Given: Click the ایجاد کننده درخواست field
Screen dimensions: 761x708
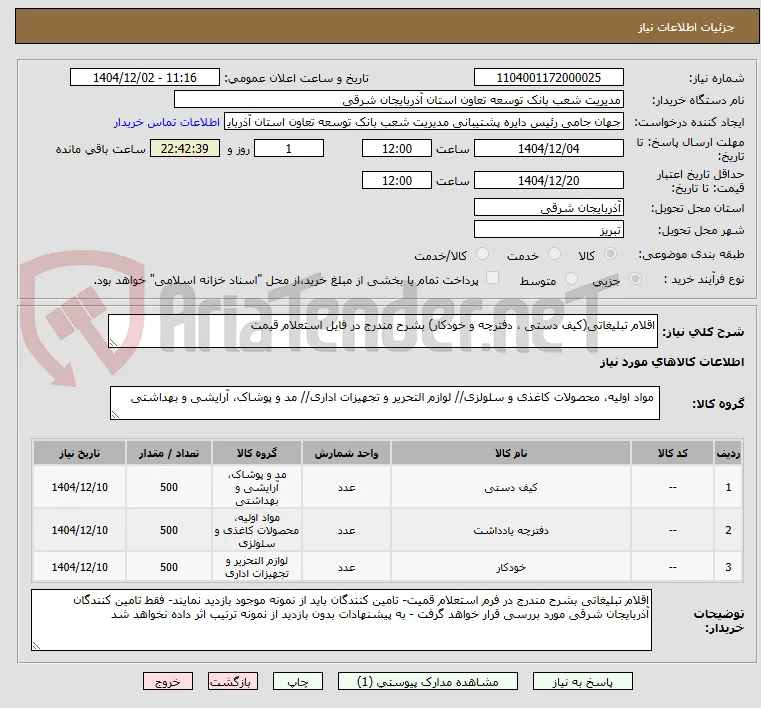Looking at the screenshot, I should (x=424, y=122).
